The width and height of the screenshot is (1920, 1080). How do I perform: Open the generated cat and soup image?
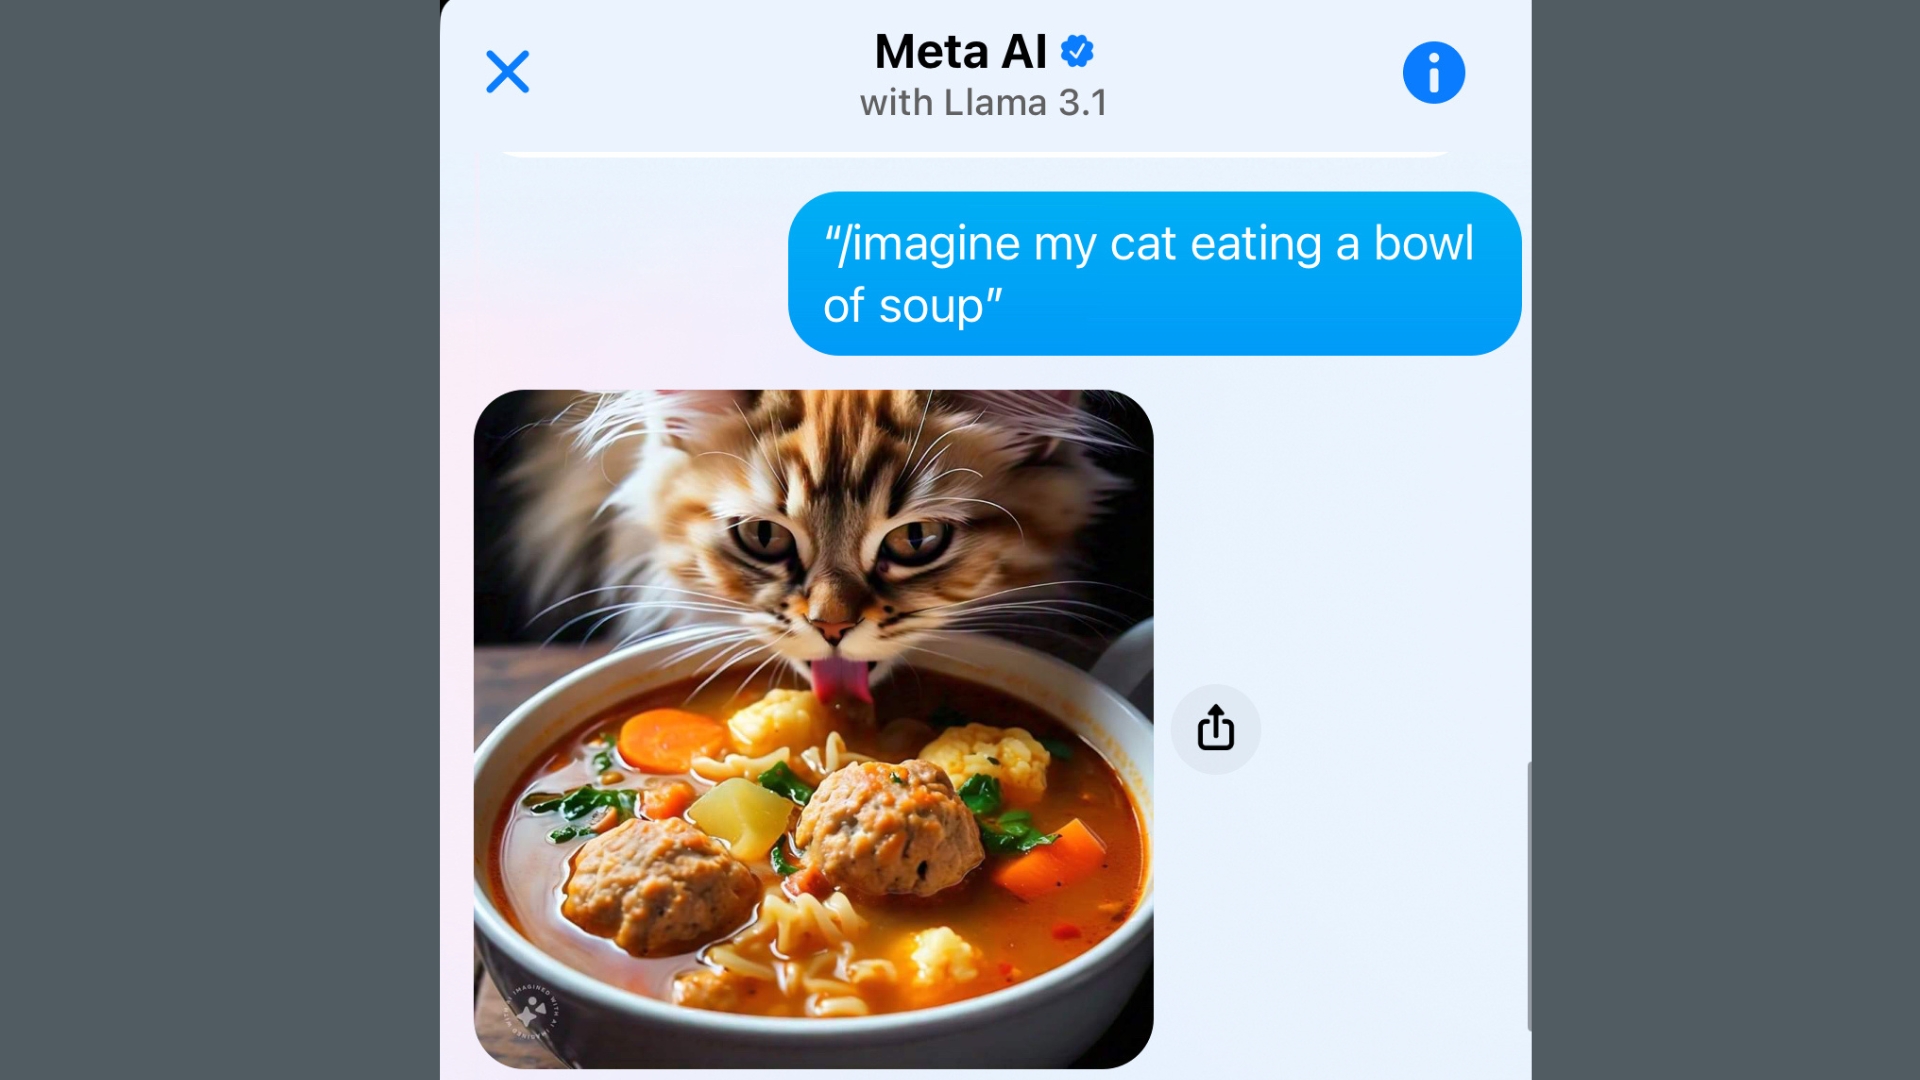pyautogui.click(x=813, y=729)
